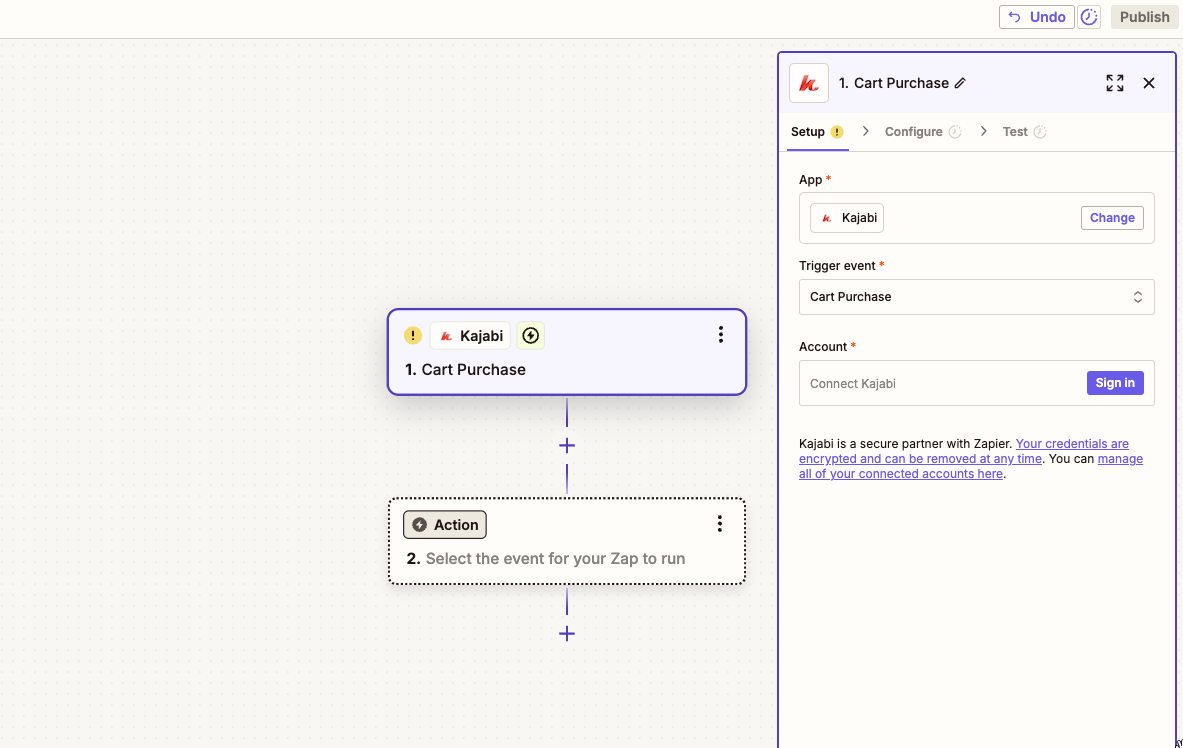Change the selected app
Viewport: 1183px width, 748px height.
tap(1112, 217)
